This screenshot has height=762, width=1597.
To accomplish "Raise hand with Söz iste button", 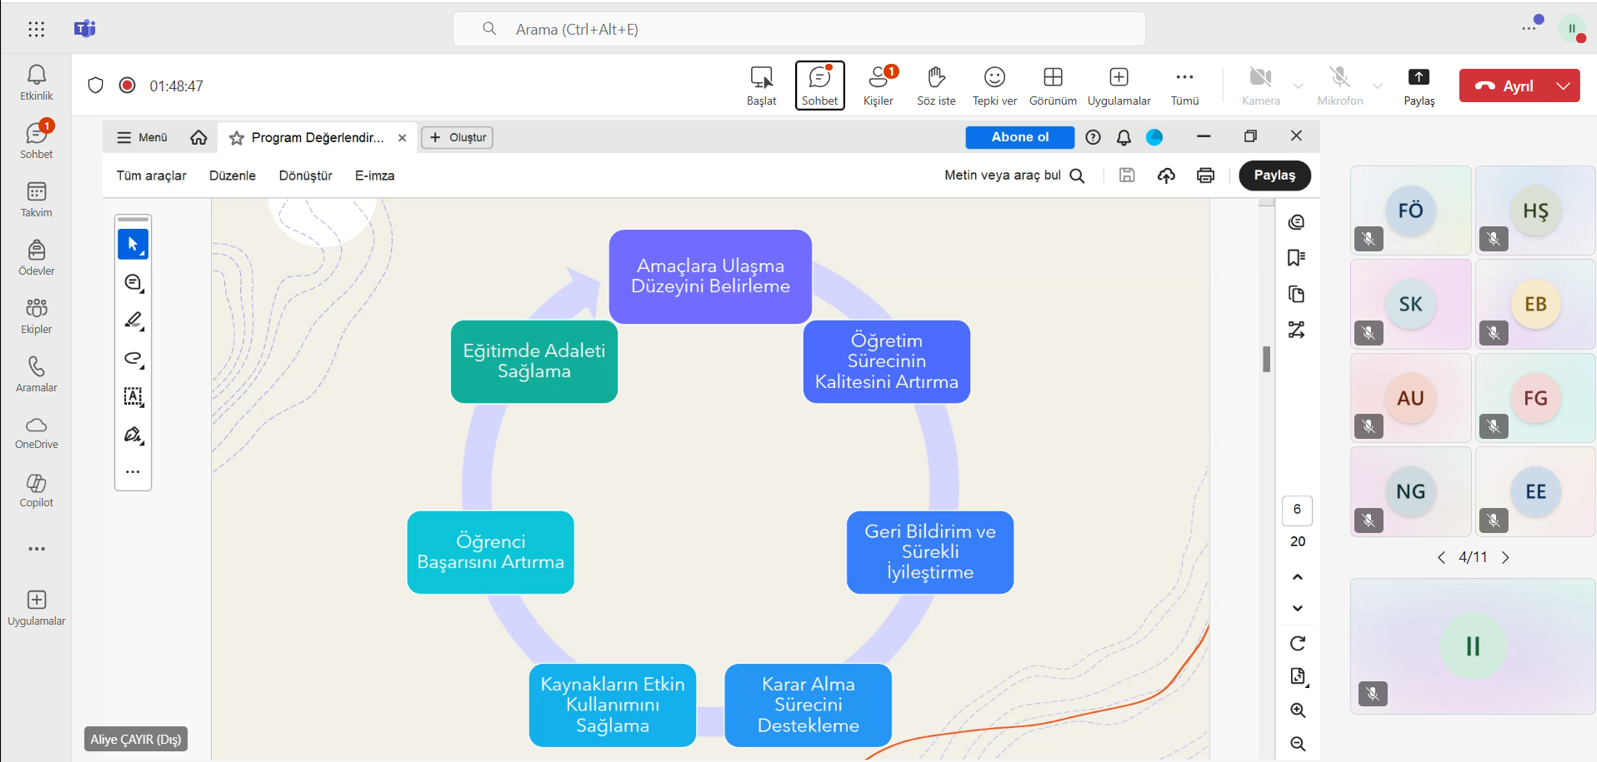I will pyautogui.click(x=936, y=85).
